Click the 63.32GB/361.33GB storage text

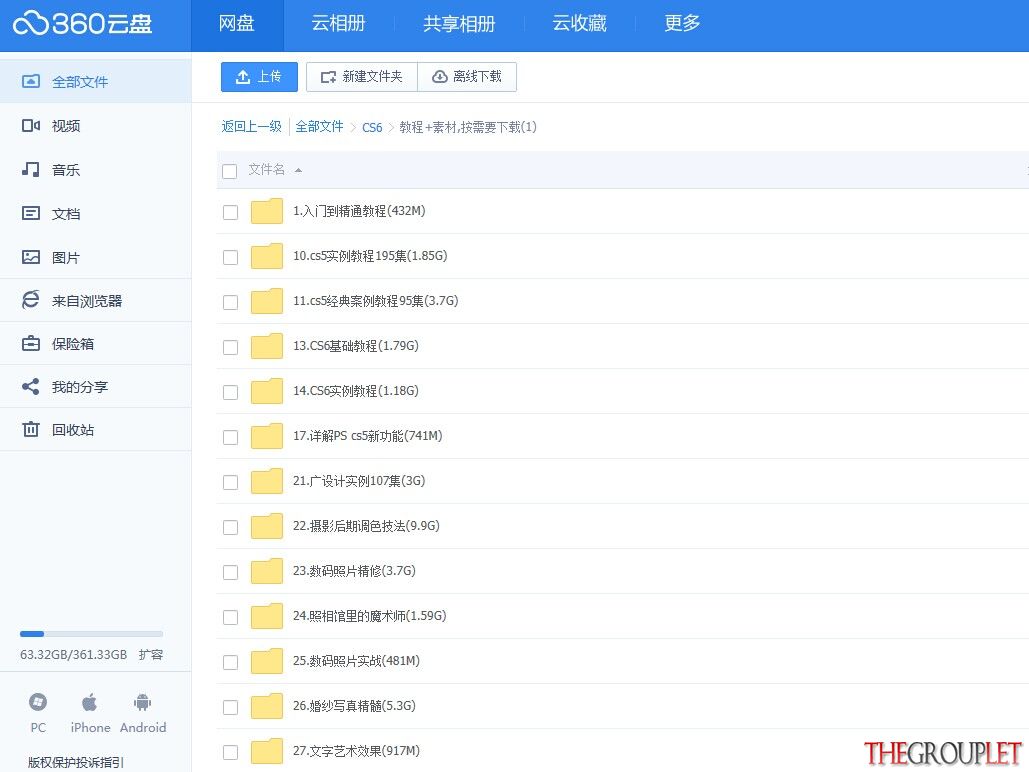(74, 654)
